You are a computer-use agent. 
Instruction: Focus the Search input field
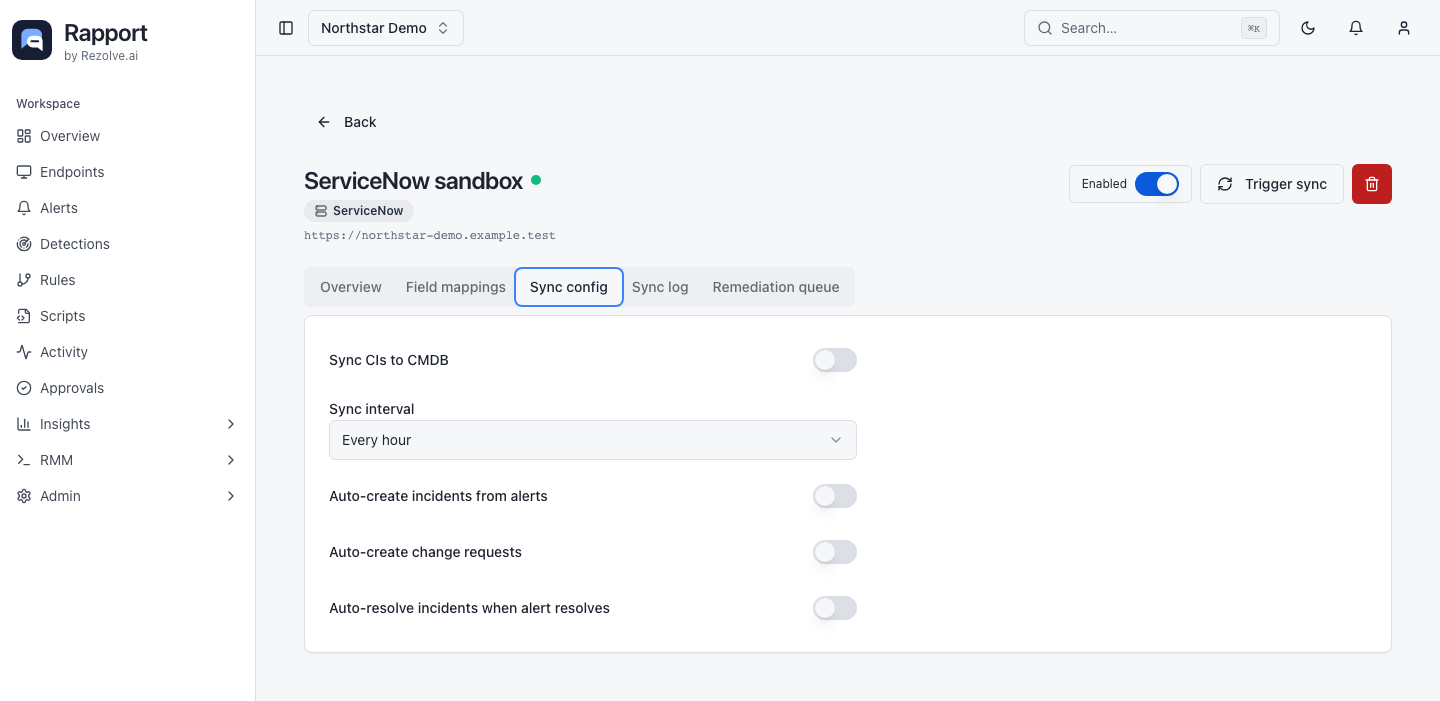[1152, 28]
